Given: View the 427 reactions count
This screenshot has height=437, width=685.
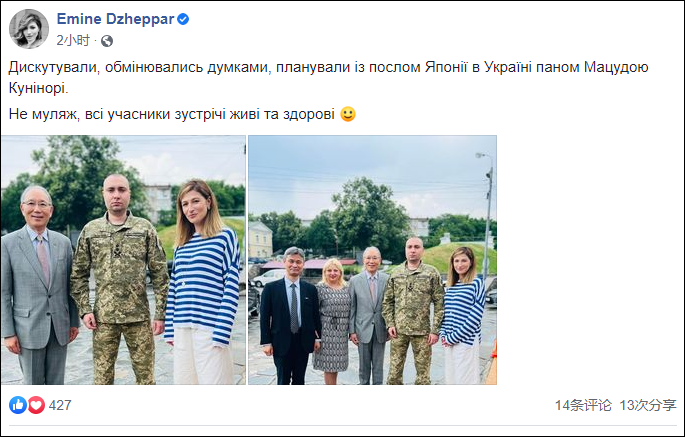Looking at the screenshot, I should [x=60, y=405].
